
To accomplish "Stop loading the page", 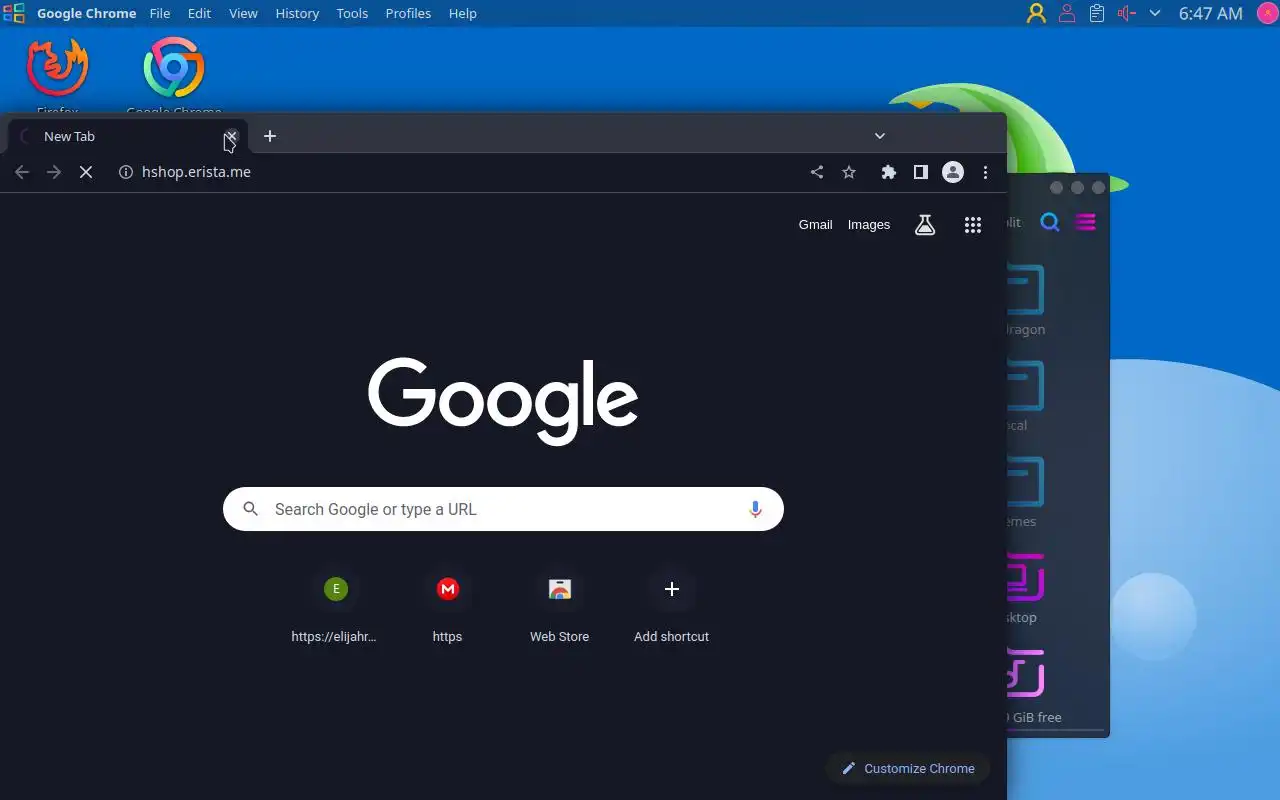I will [86, 172].
